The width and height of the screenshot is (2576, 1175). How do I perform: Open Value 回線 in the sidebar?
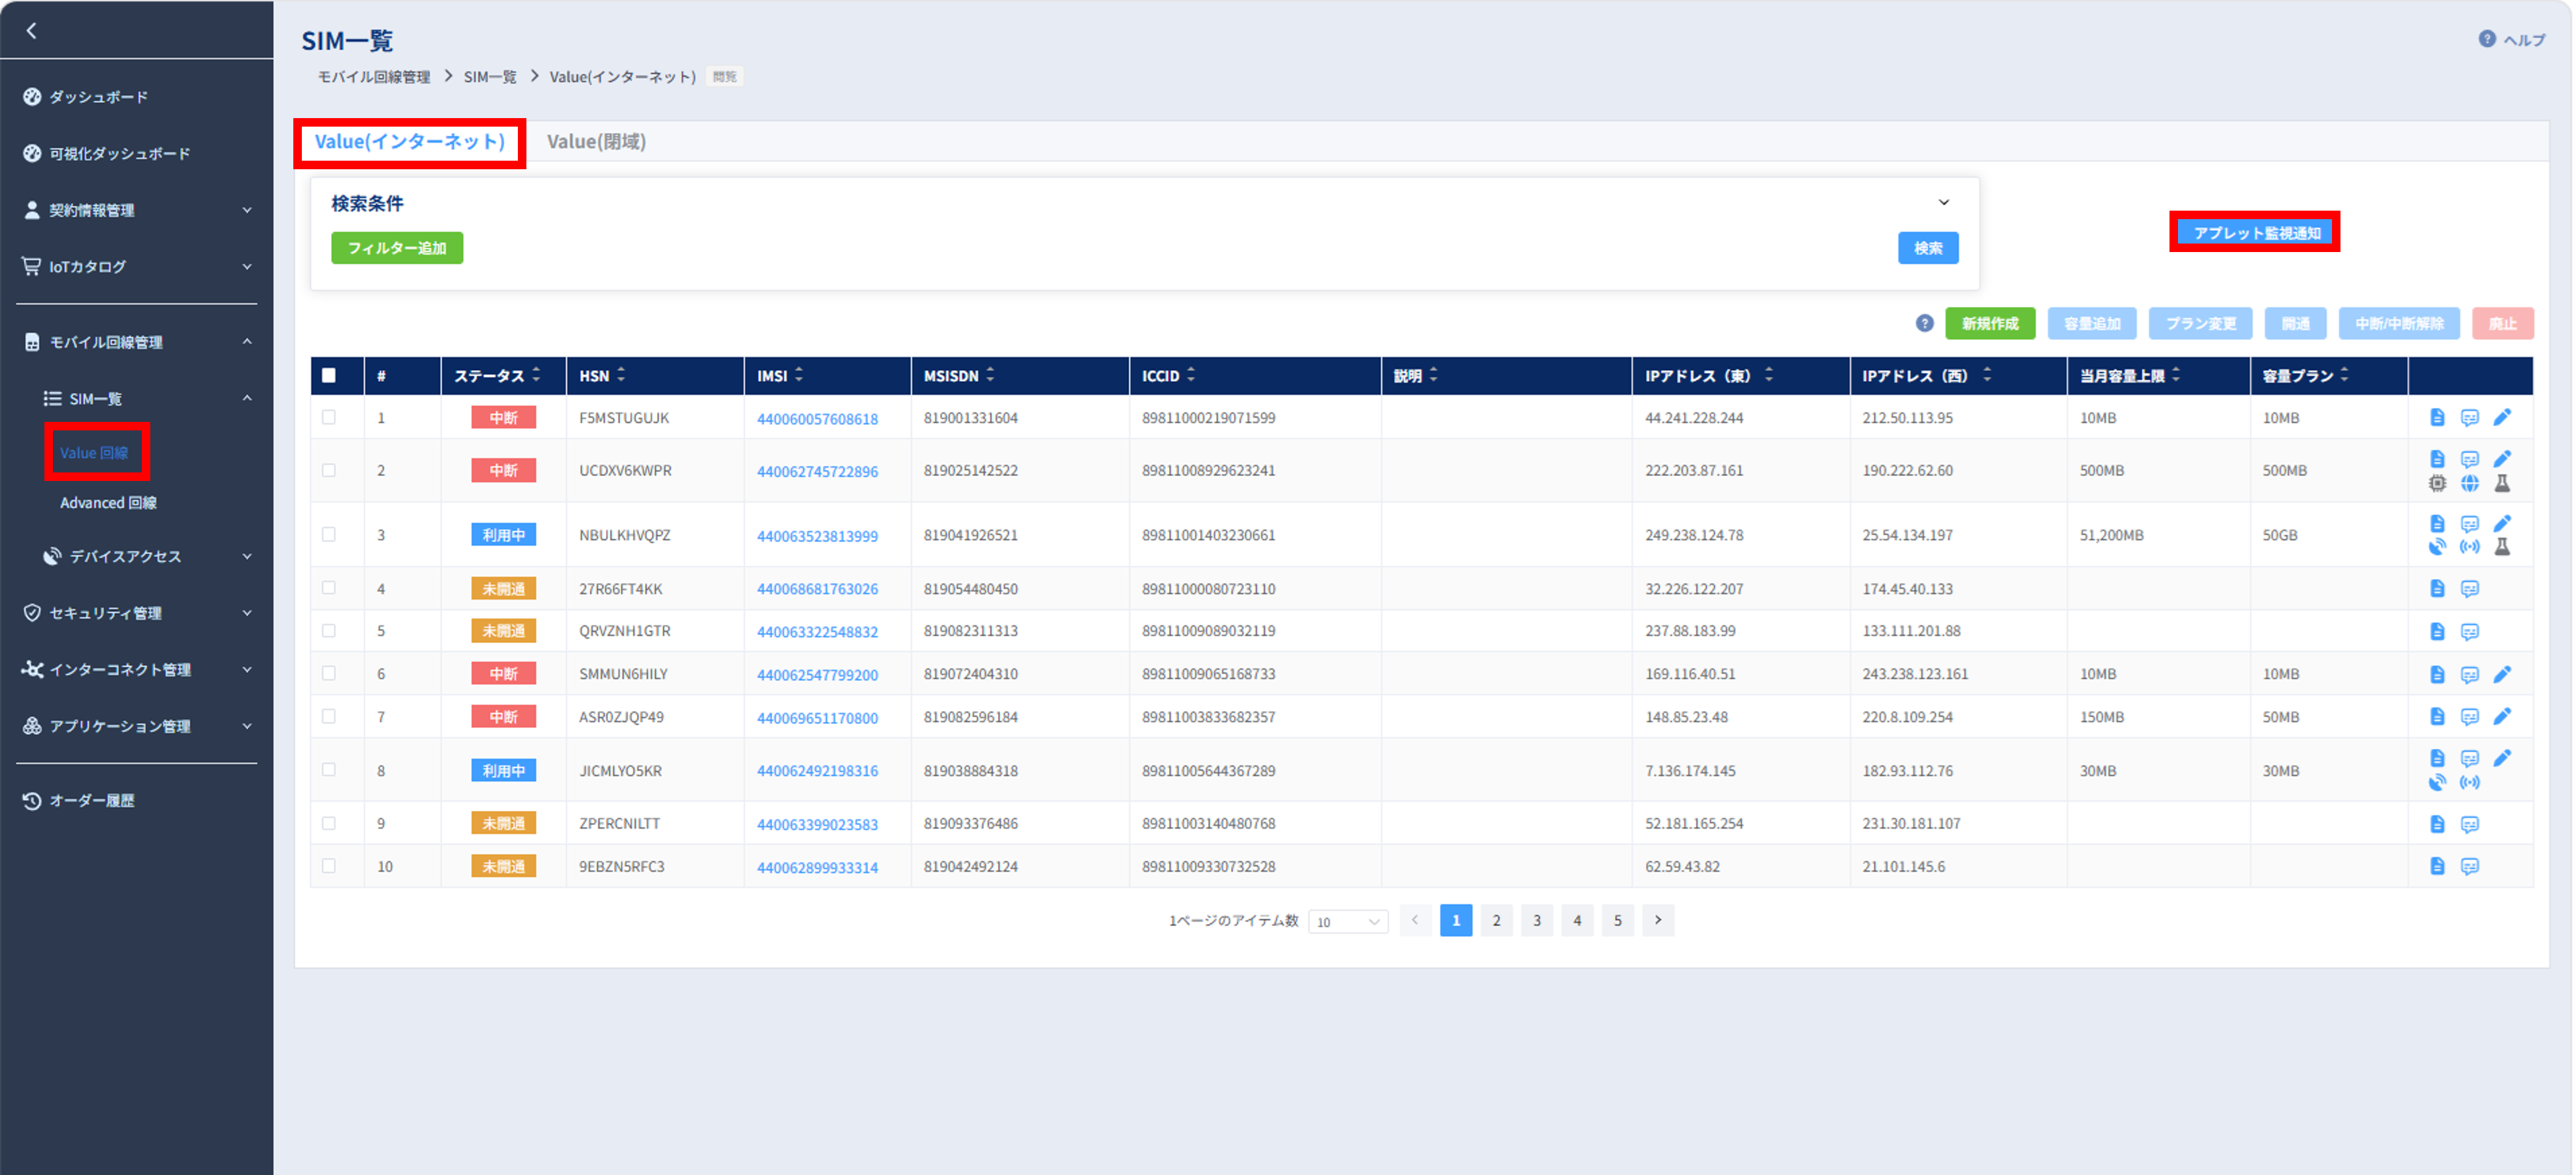coord(94,453)
